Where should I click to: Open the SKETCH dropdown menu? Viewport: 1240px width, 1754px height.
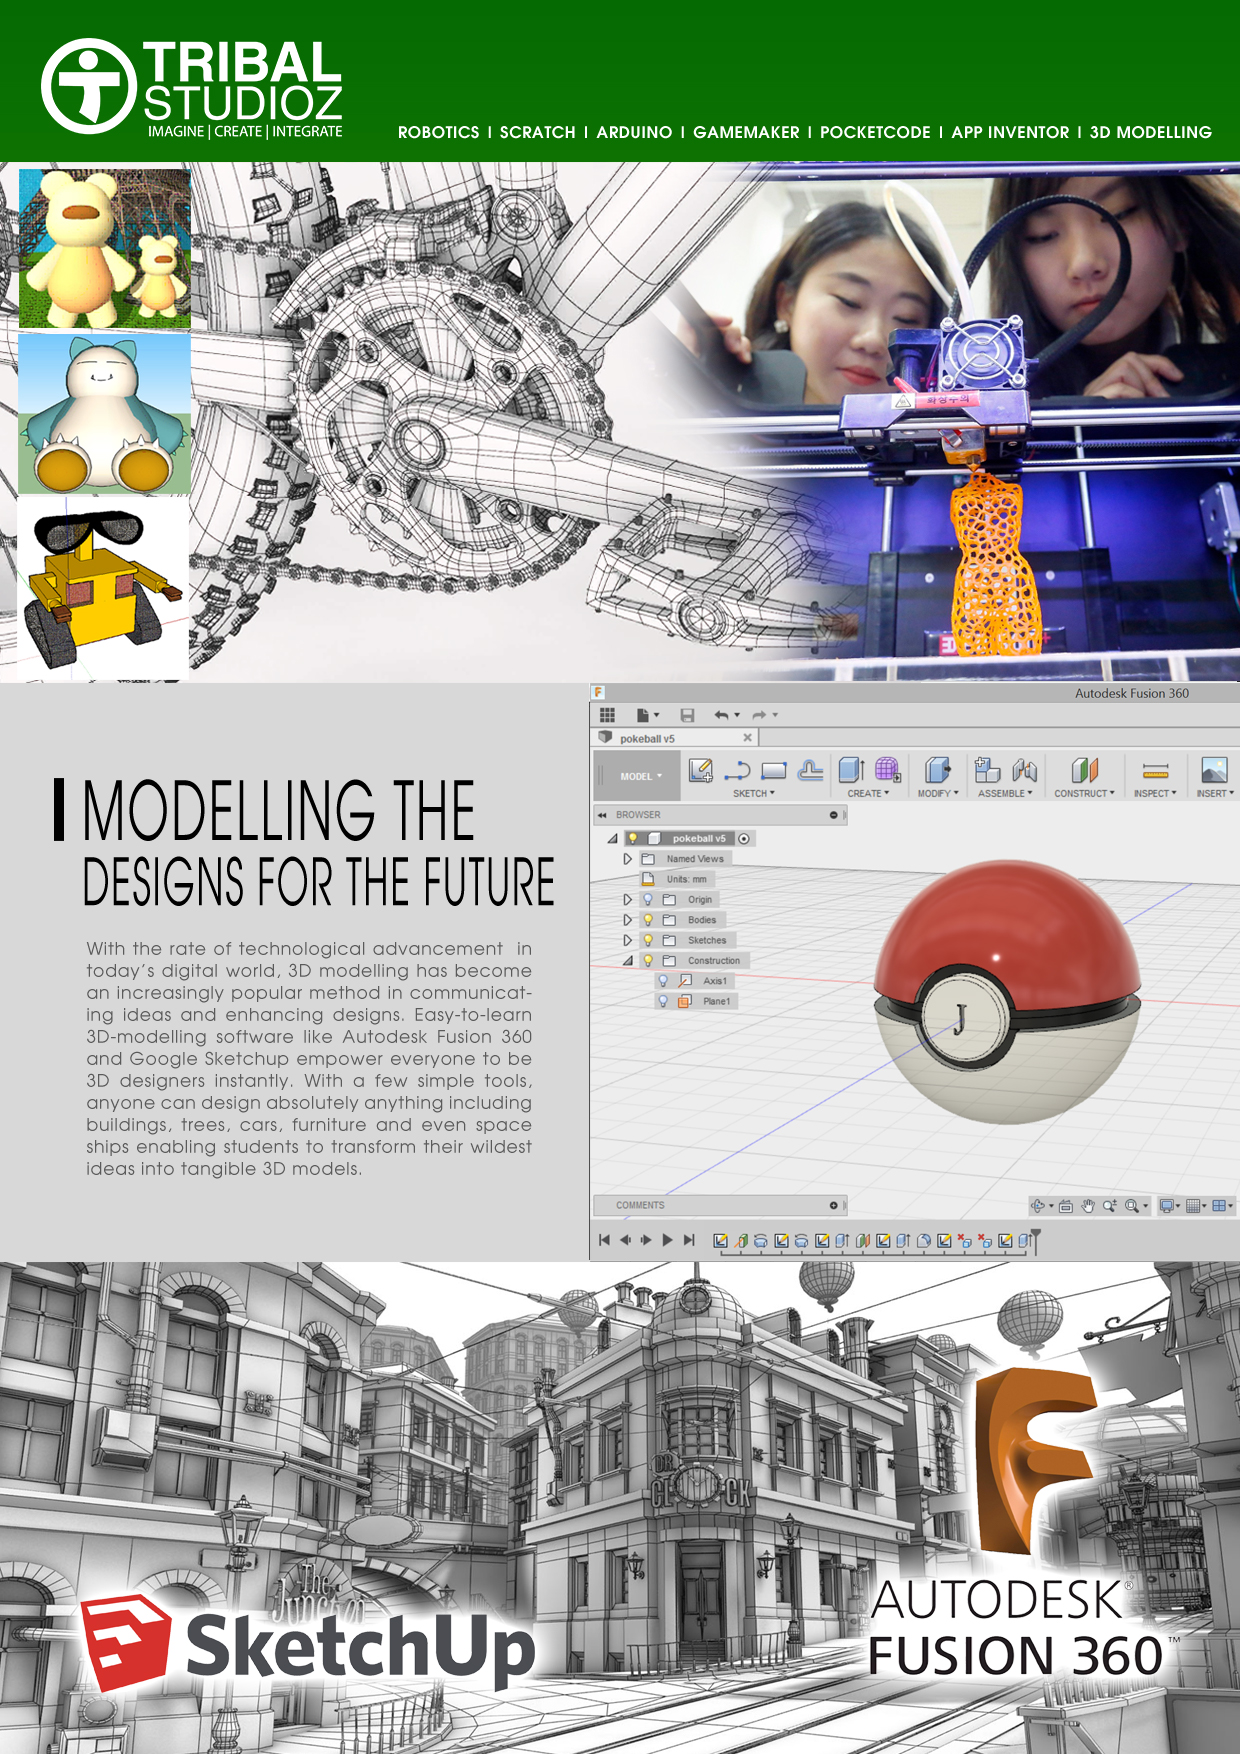click(754, 794)
